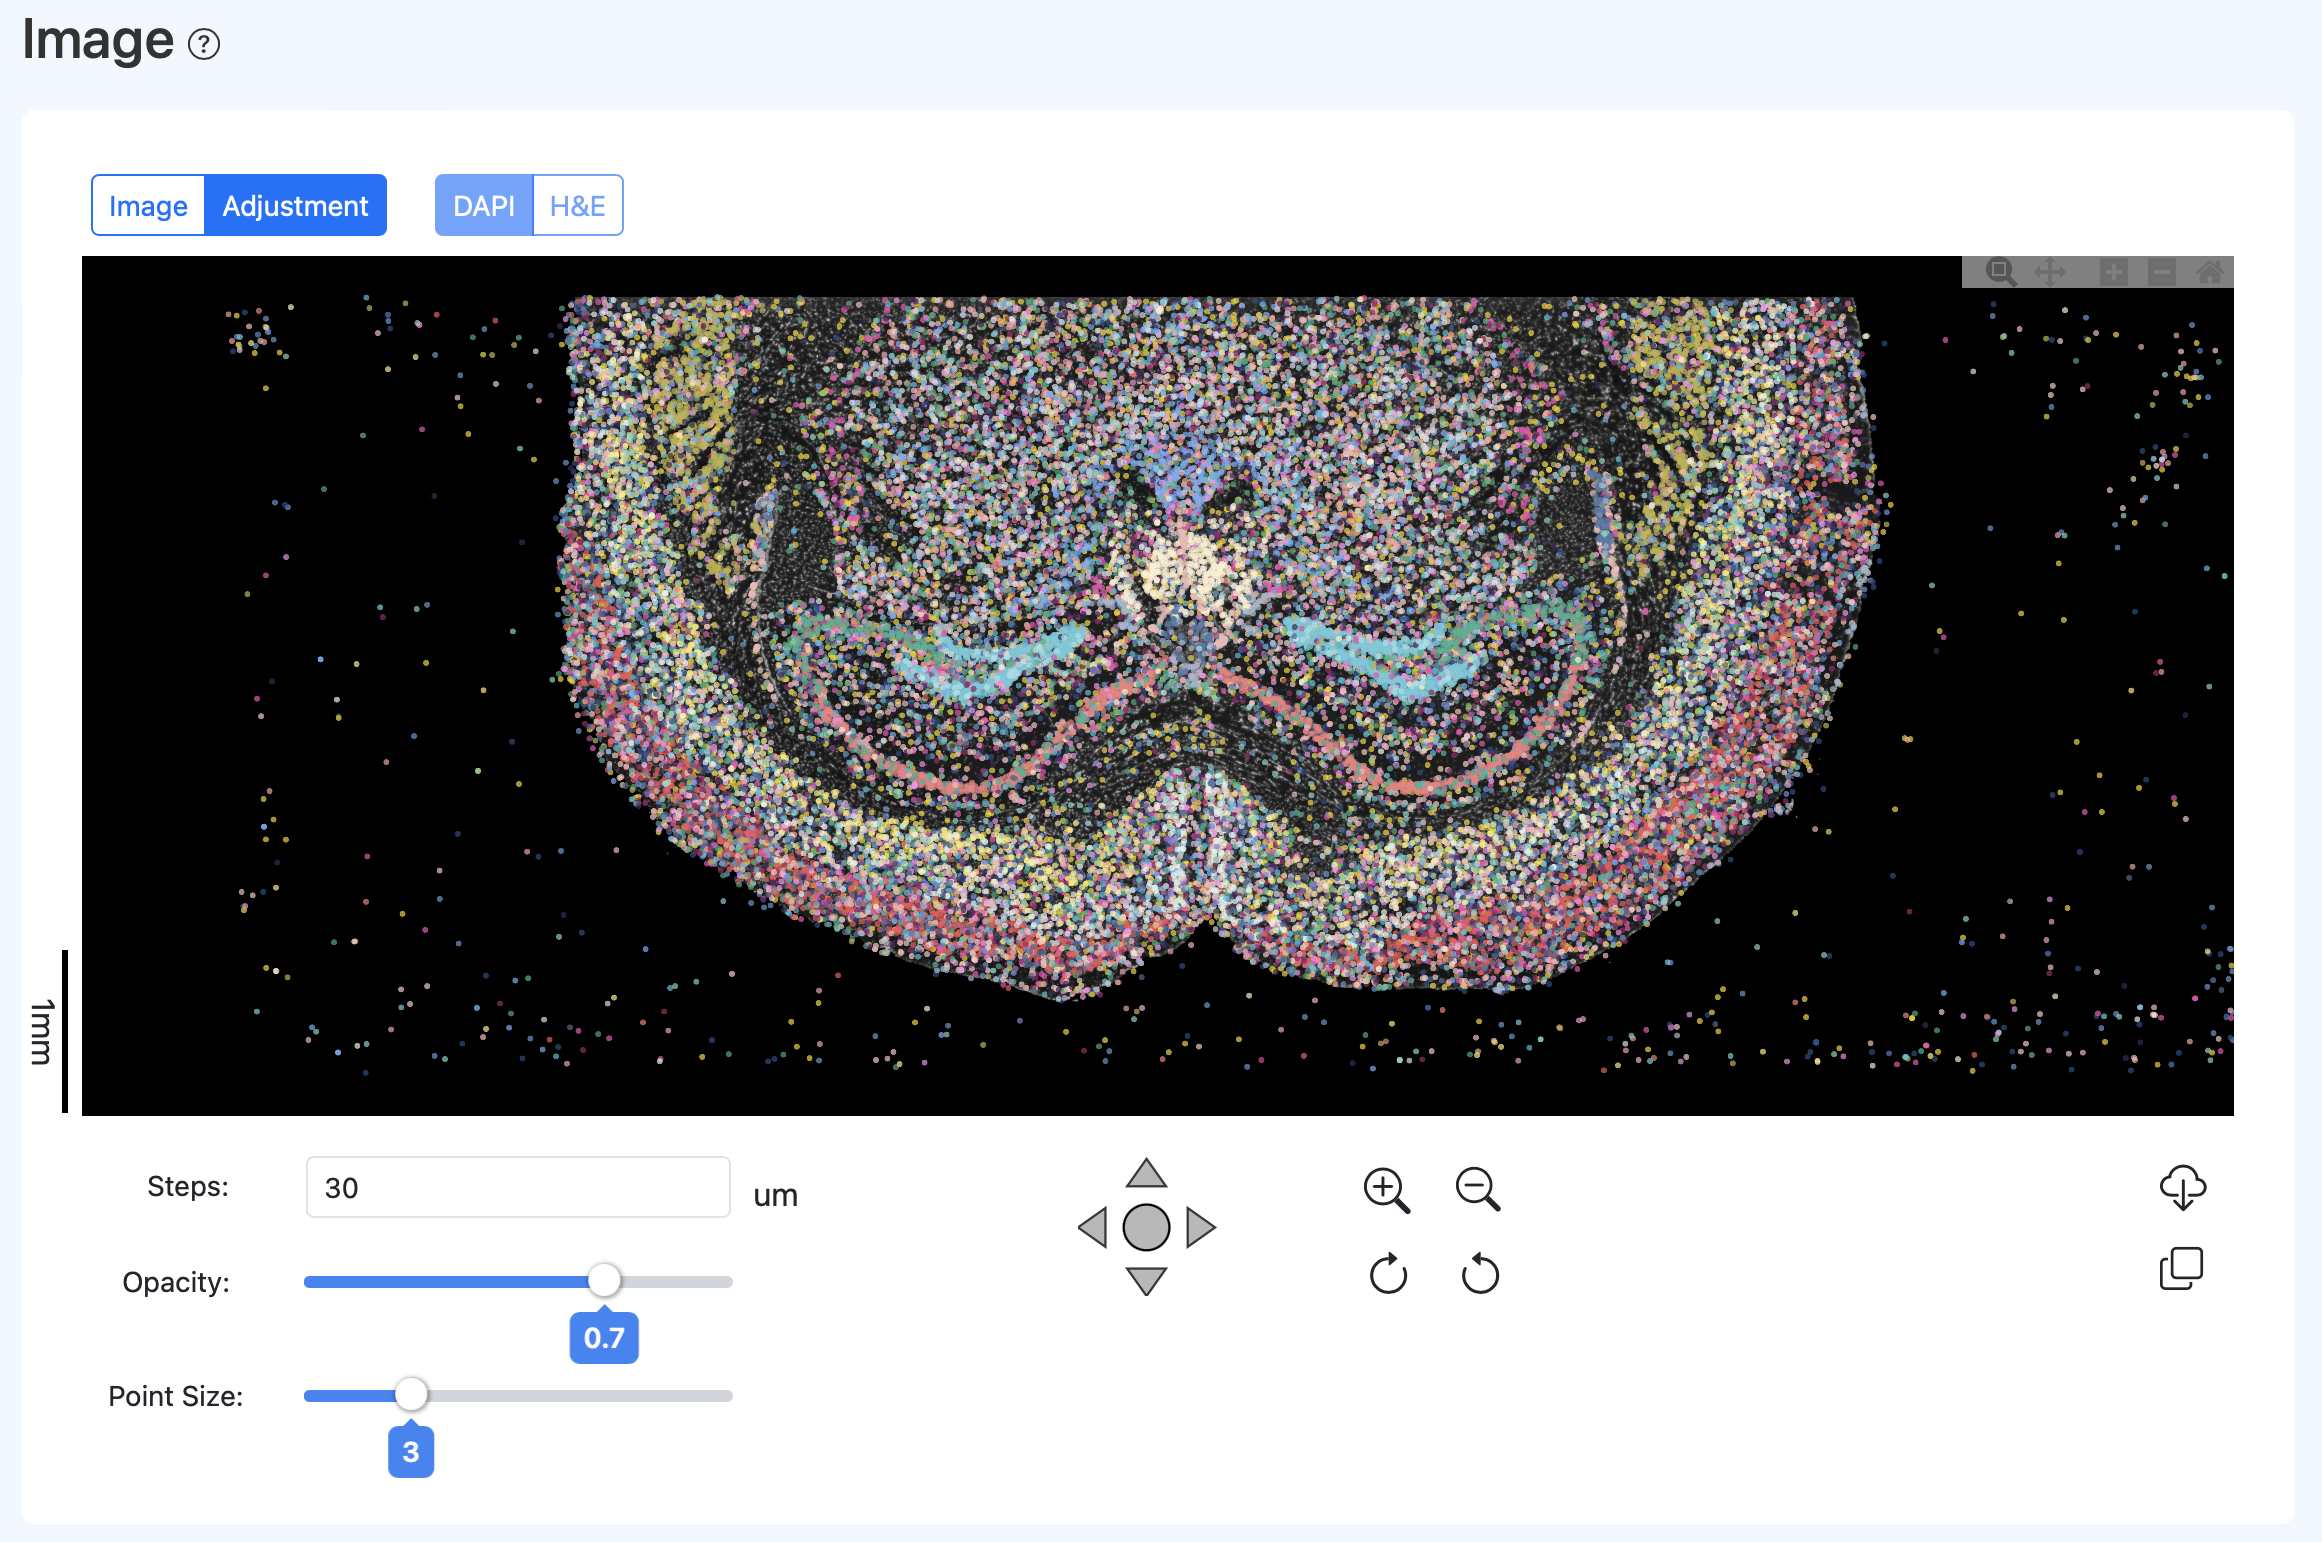Toggle to the H&E channel

577,205
